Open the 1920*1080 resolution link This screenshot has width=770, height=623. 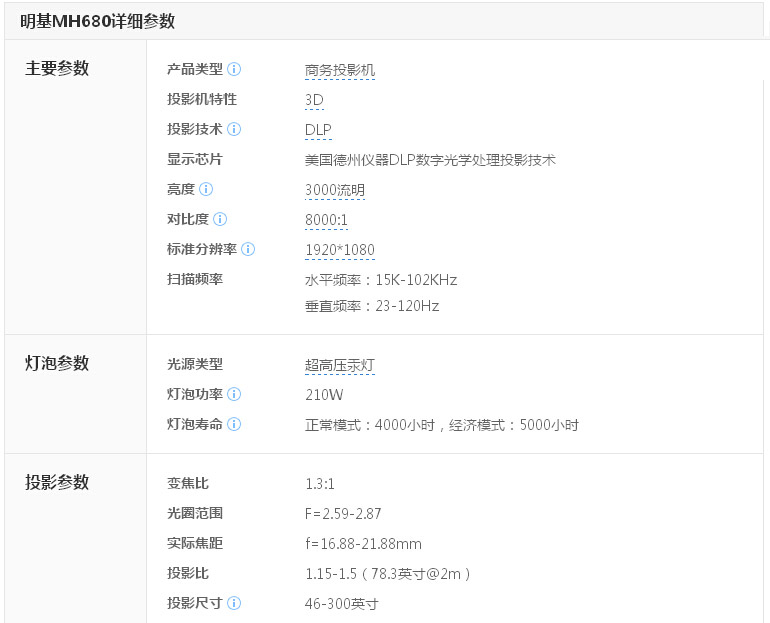tap(340, 250)
